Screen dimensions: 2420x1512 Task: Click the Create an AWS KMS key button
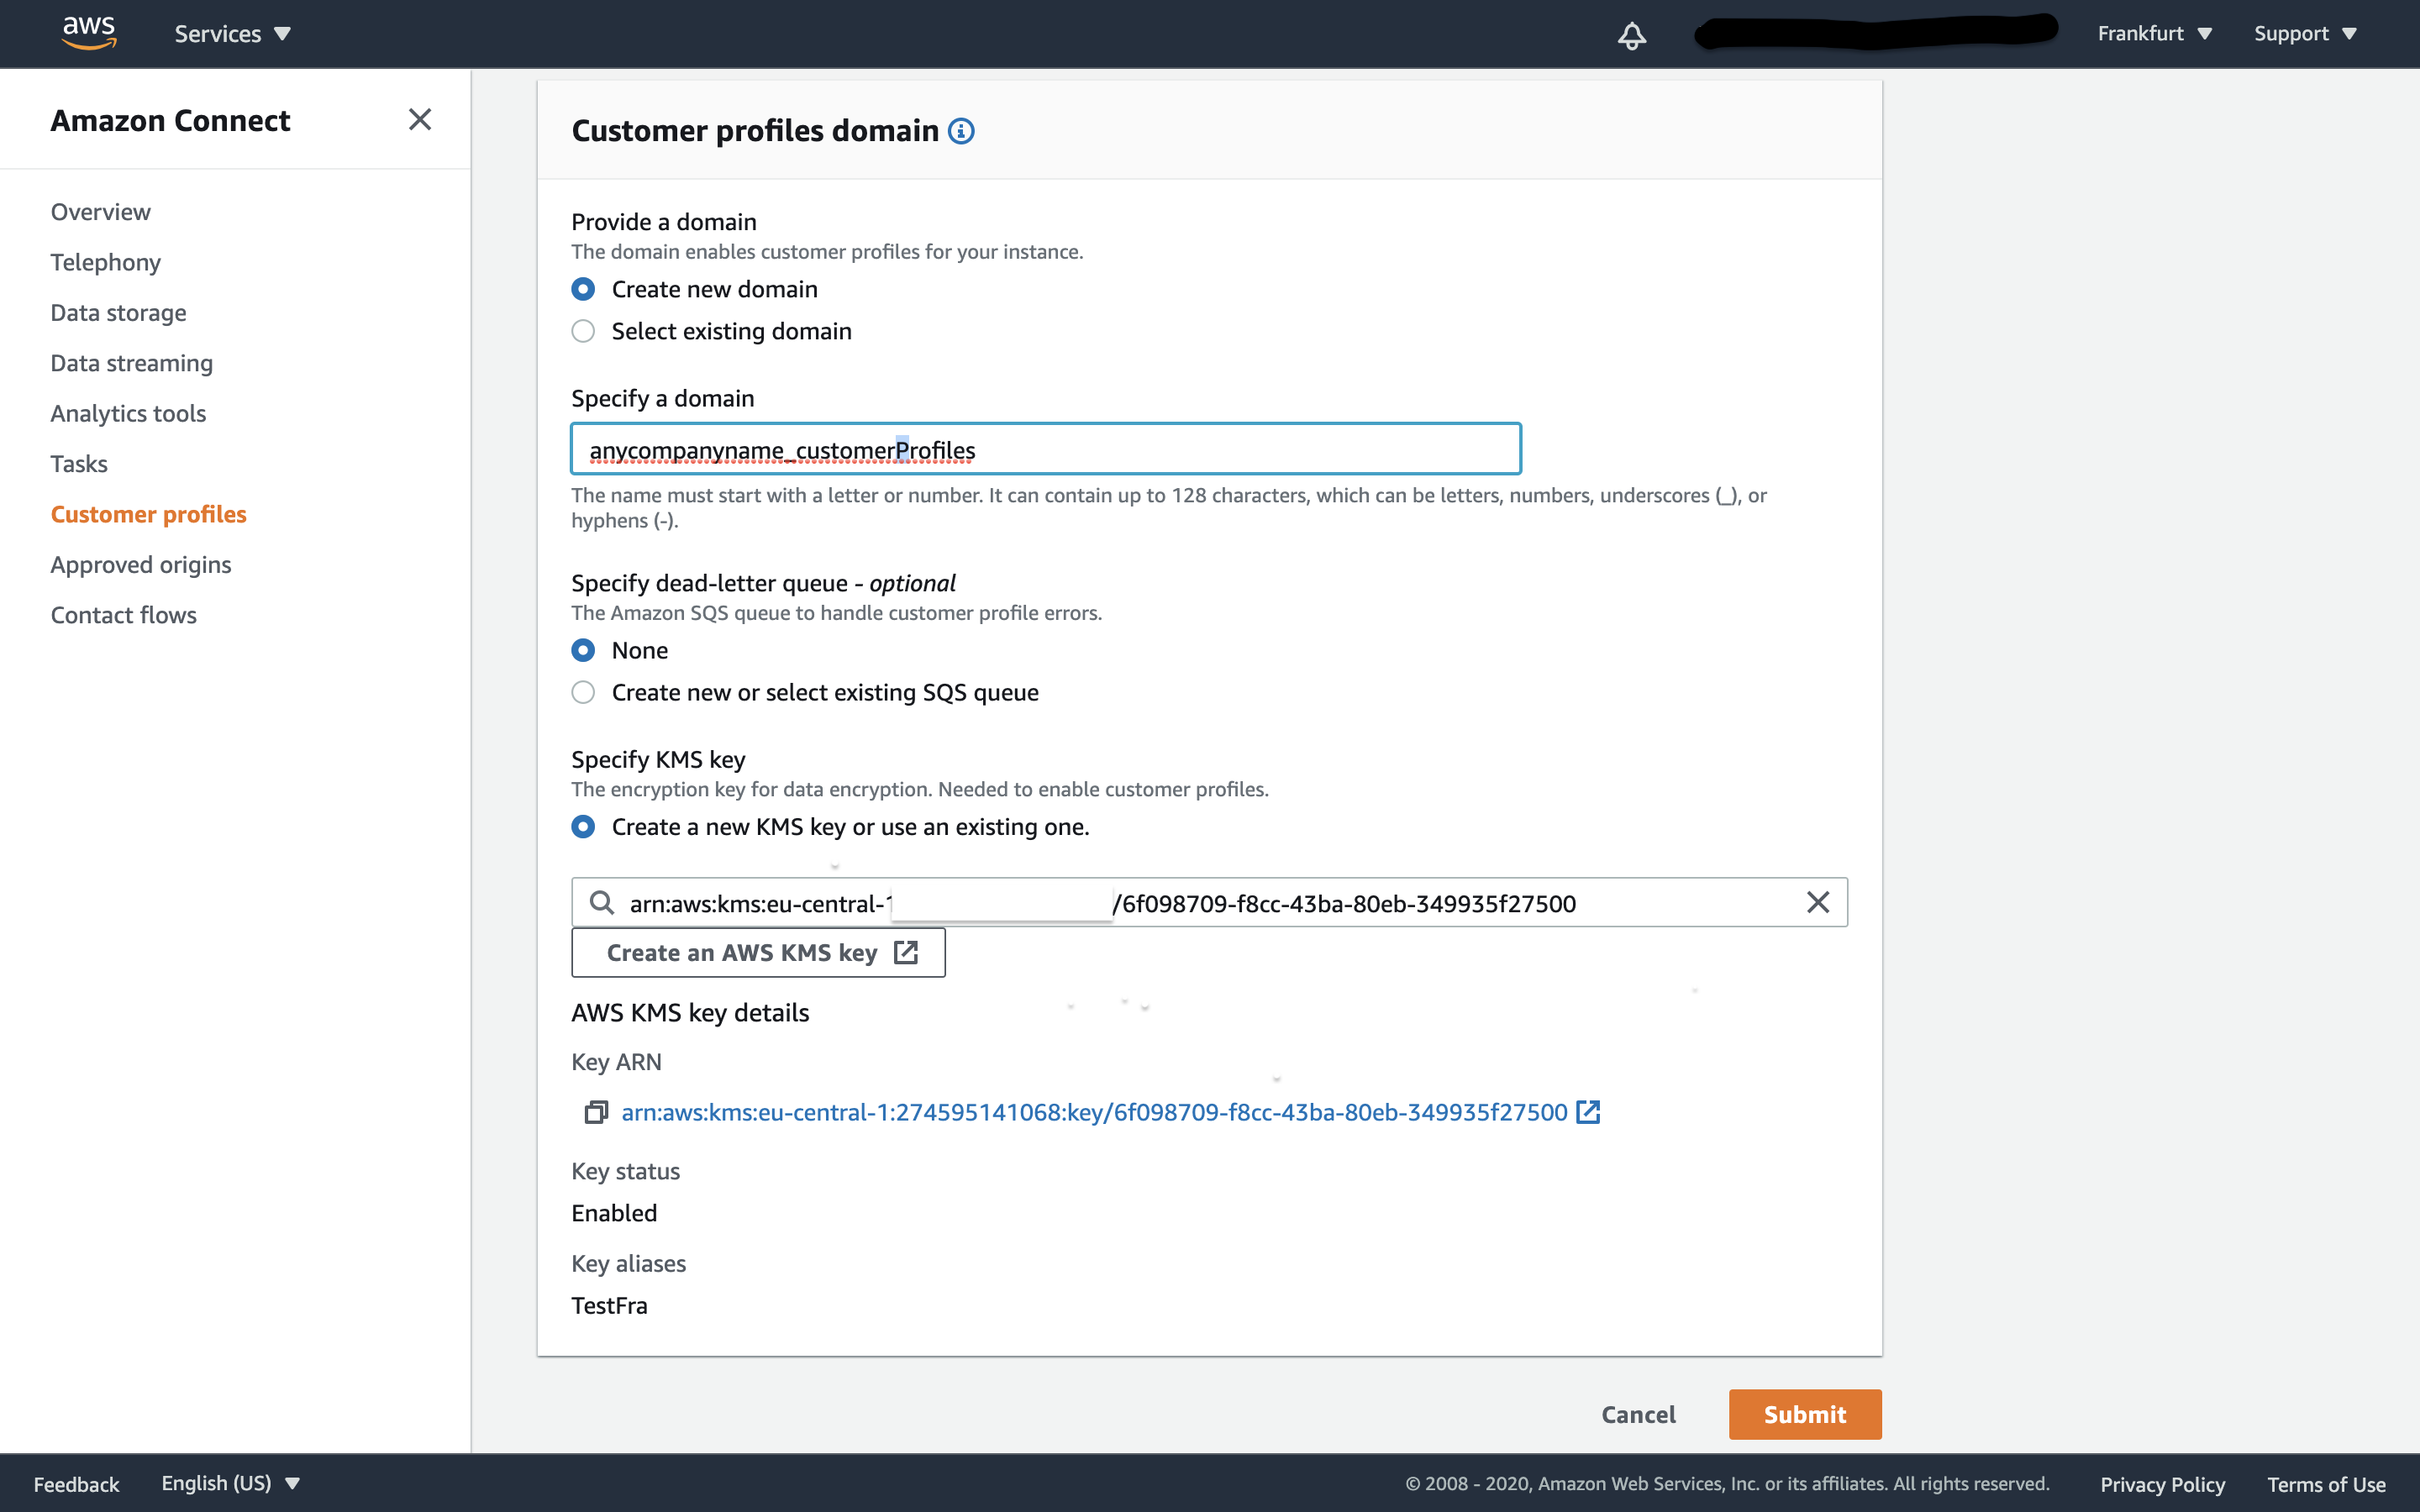[x=758, y=953]
